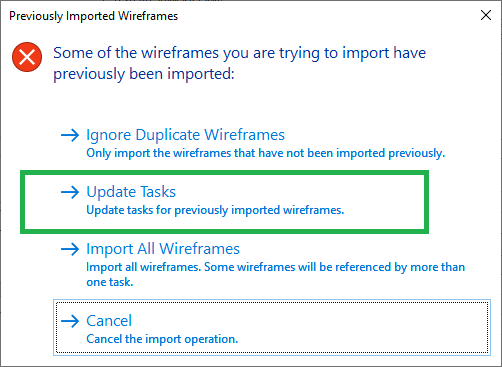
Task: Choose Import All Wireframes option
Action: pyautogui.click(x=163, y=249)
